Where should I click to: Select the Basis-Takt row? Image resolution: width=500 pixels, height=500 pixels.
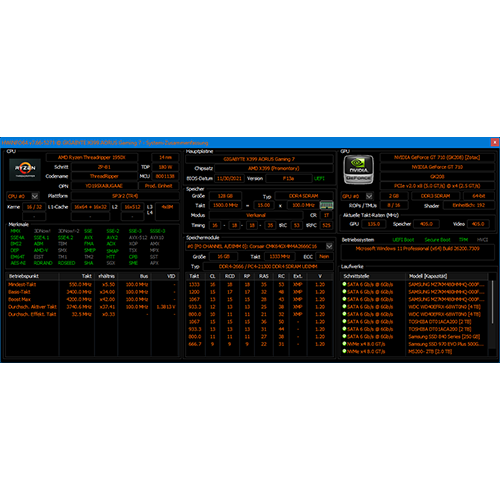(93, 292)
